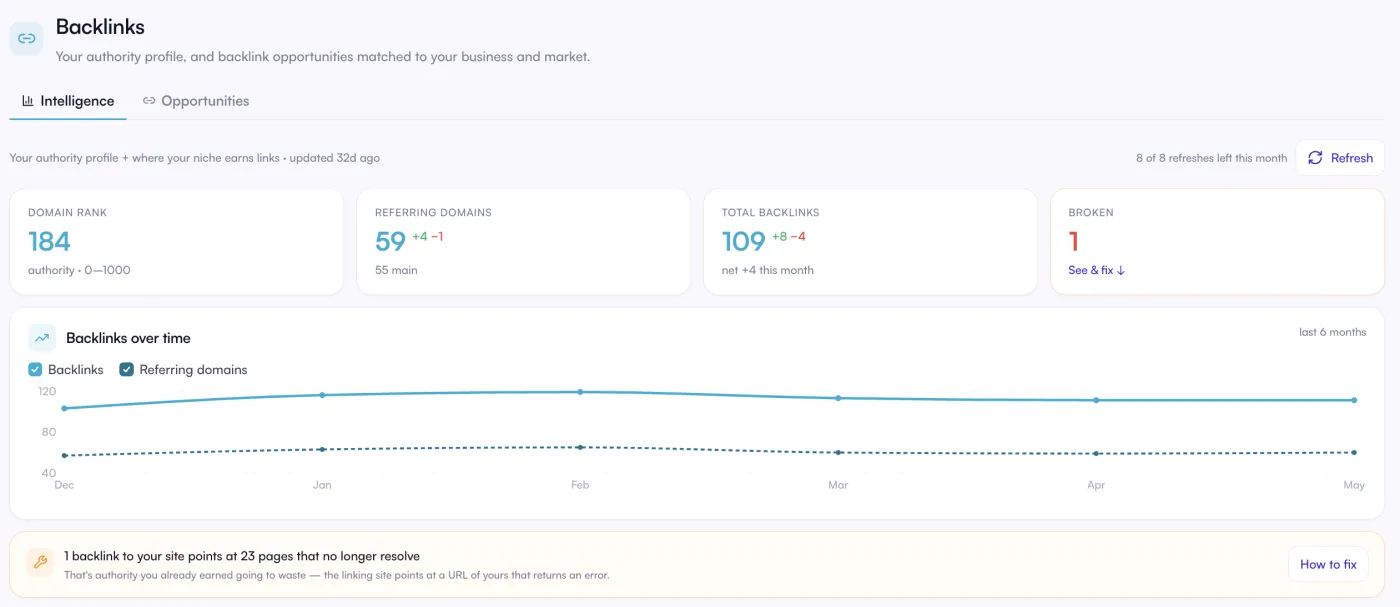
Task: Click the 120 y-axis label
Action: coord(47,391)
